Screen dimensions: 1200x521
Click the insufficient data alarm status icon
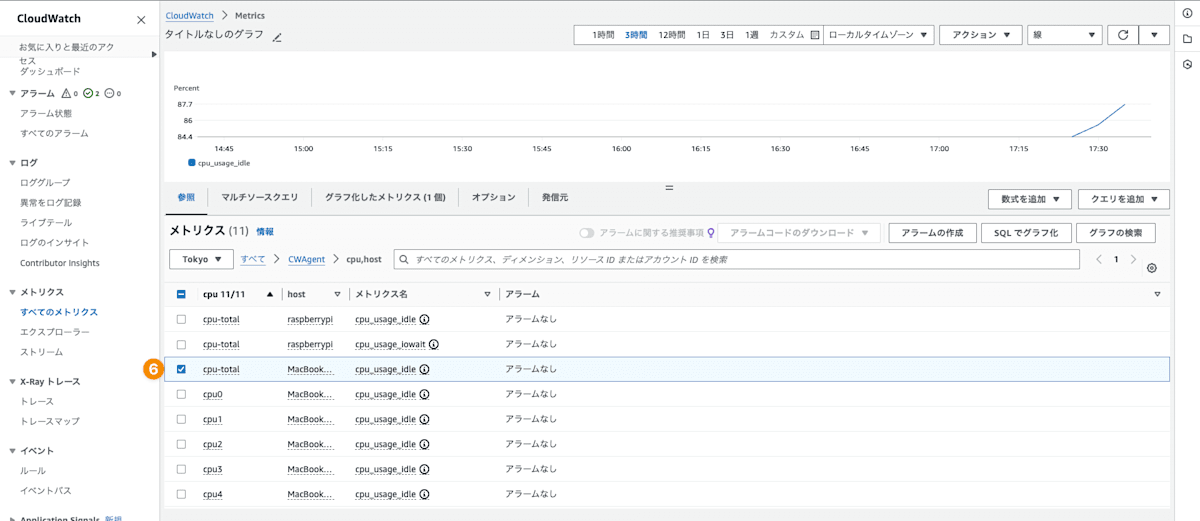(x=110, y=93)
